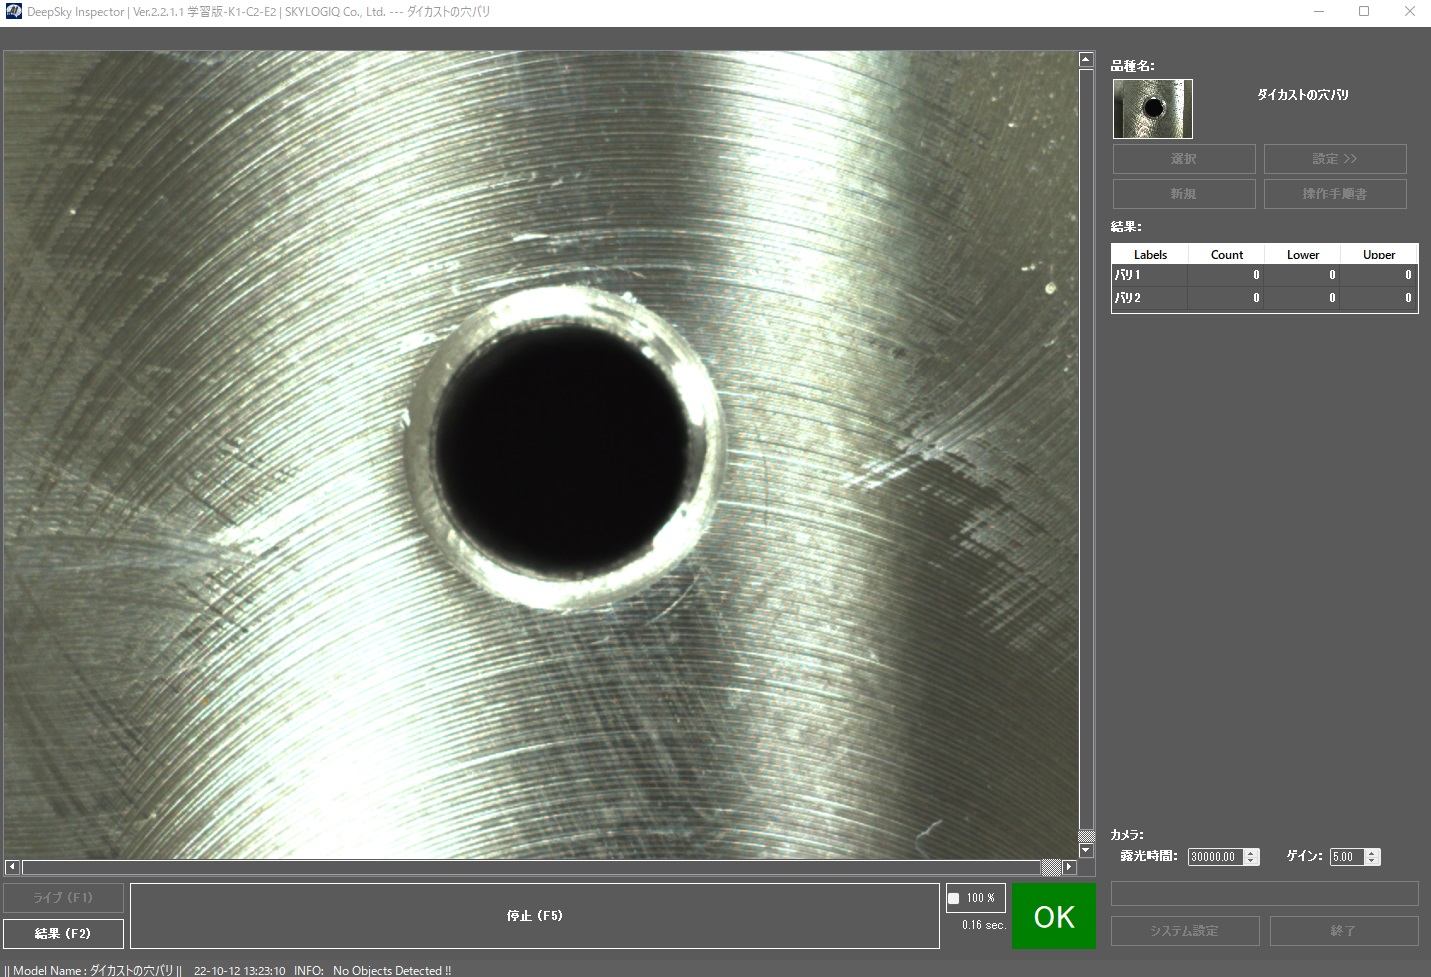Open 設定 >> settings panel

[x=1335, y=159]
